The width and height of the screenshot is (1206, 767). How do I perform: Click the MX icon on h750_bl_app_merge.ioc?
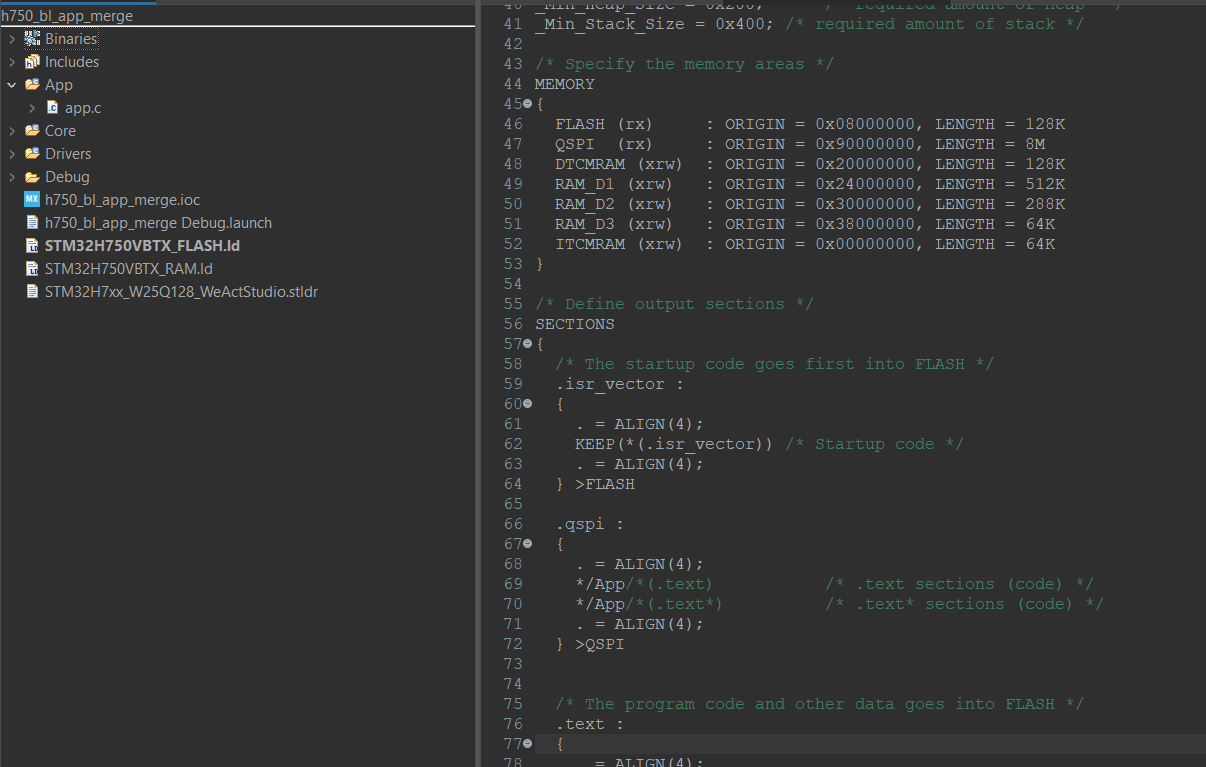[x=34, y=199]
